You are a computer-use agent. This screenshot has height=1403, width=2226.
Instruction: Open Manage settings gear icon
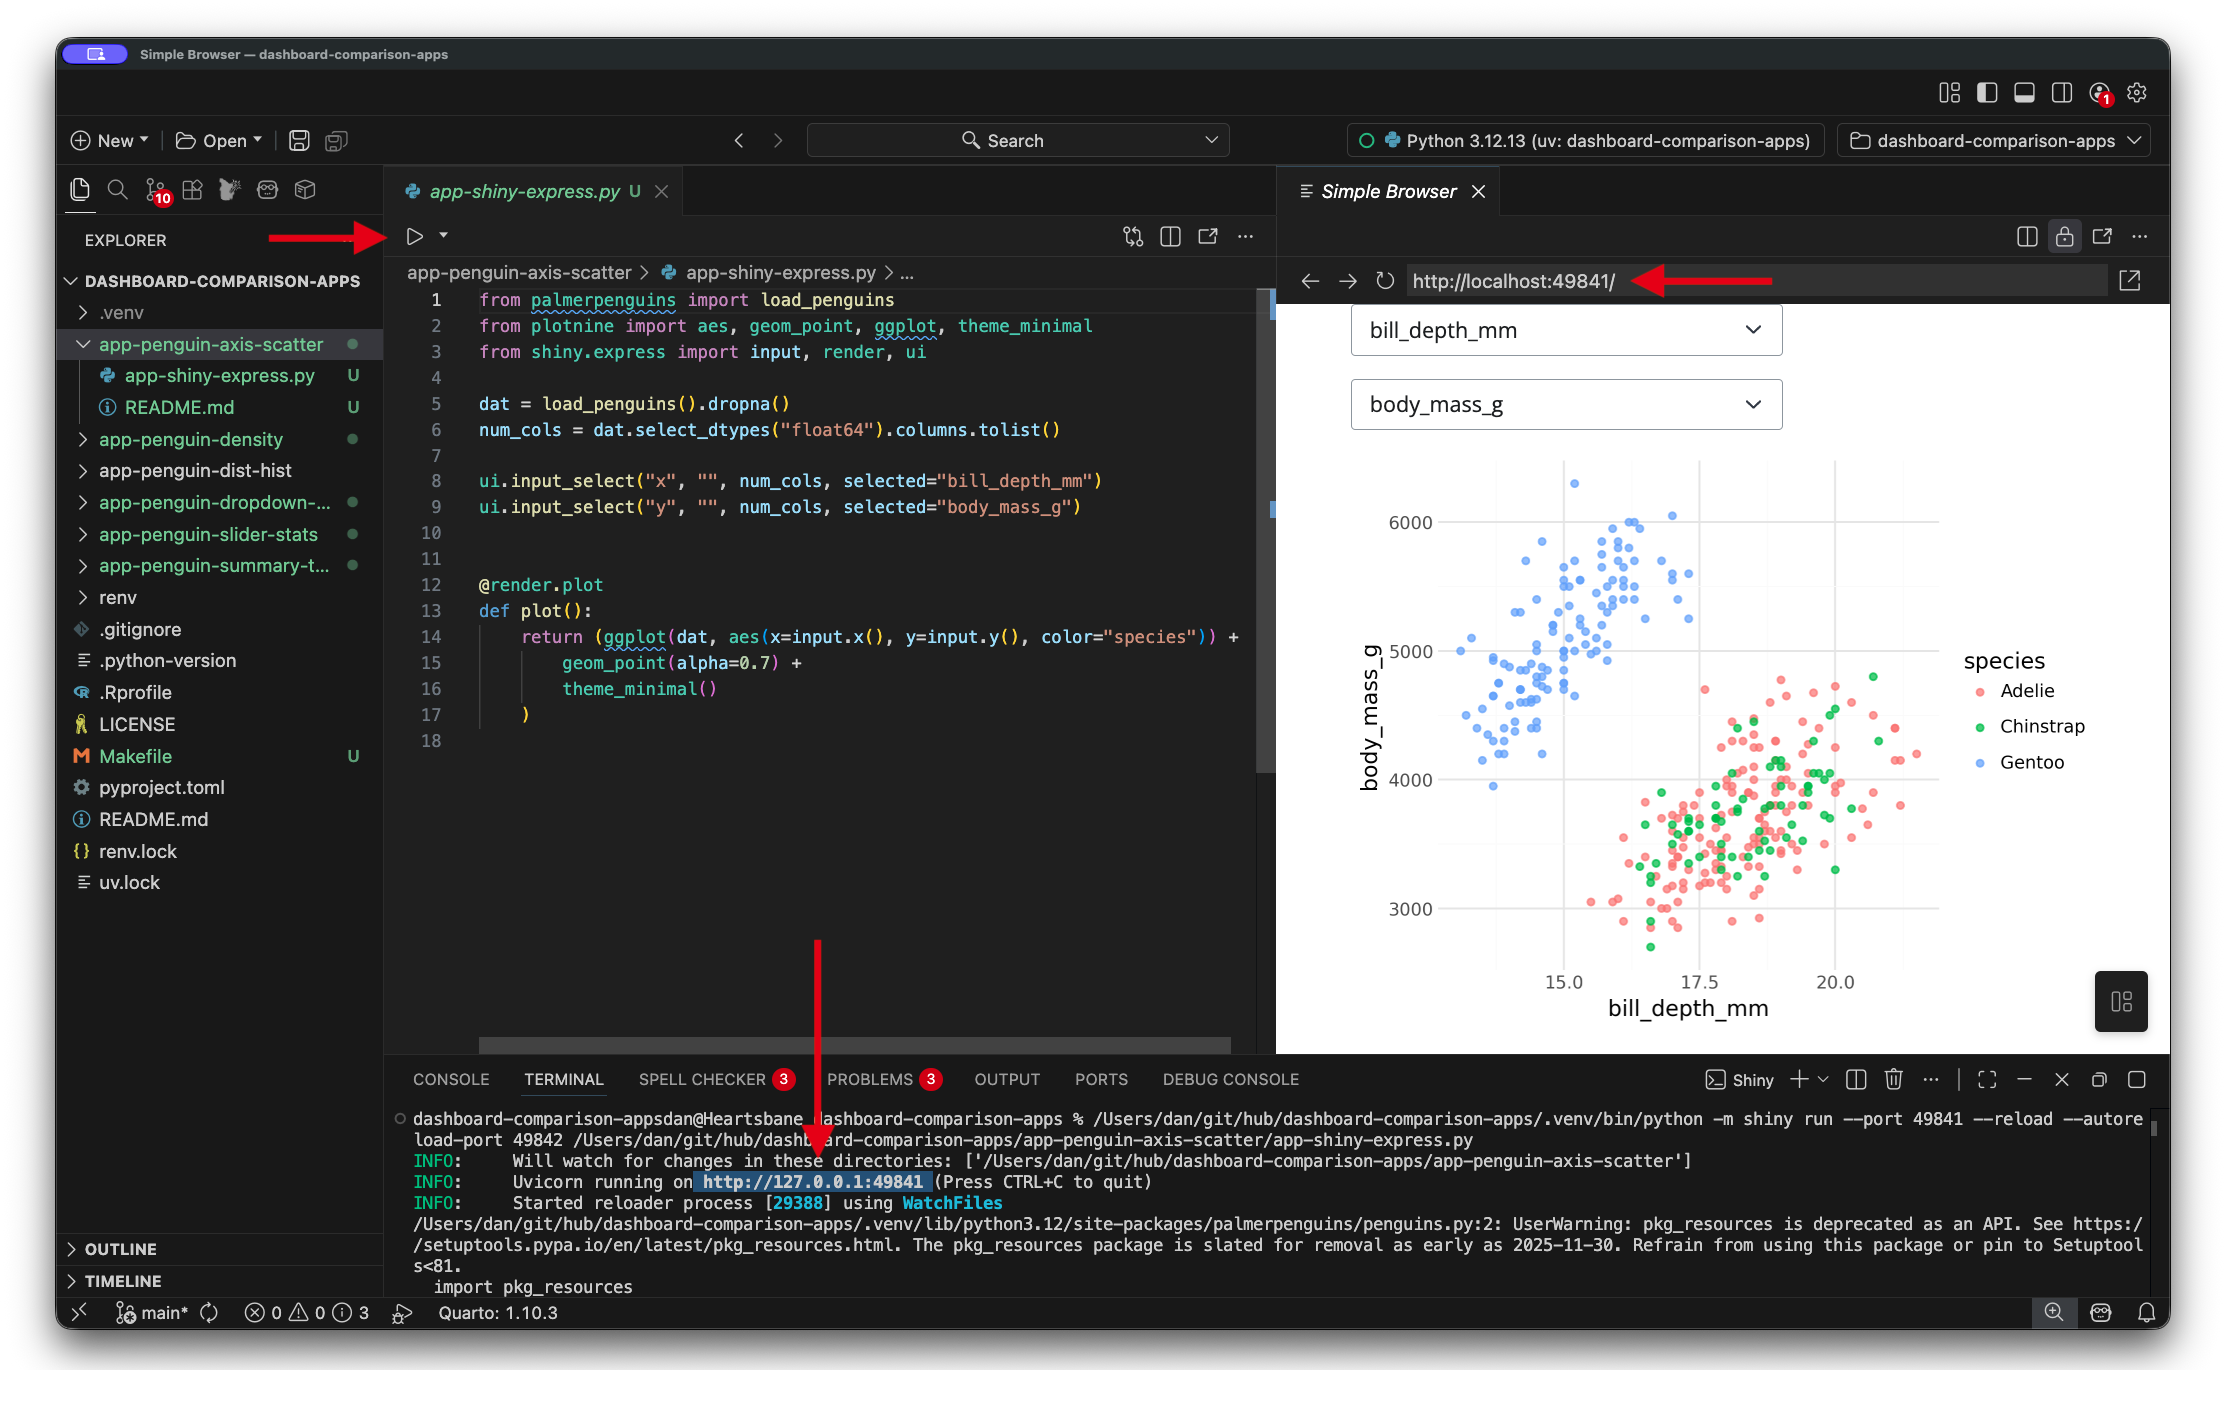pos(2137,93)
